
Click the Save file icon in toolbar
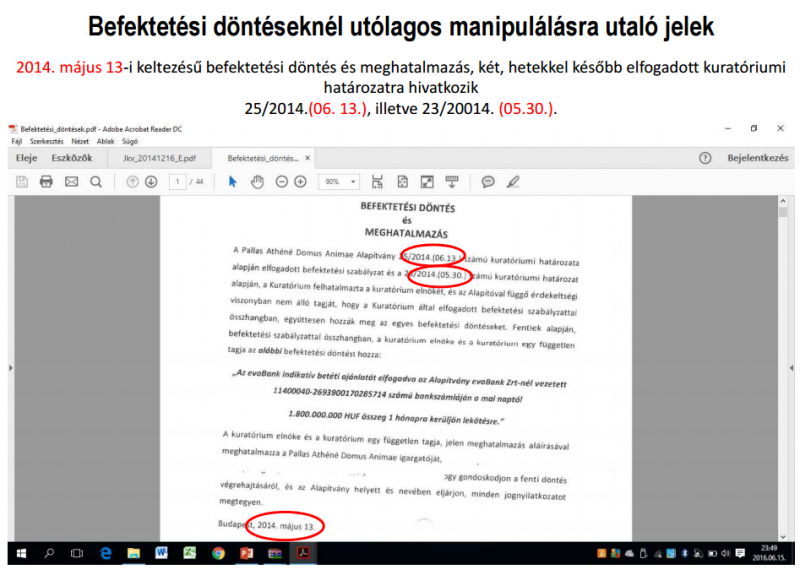point(22,182)
